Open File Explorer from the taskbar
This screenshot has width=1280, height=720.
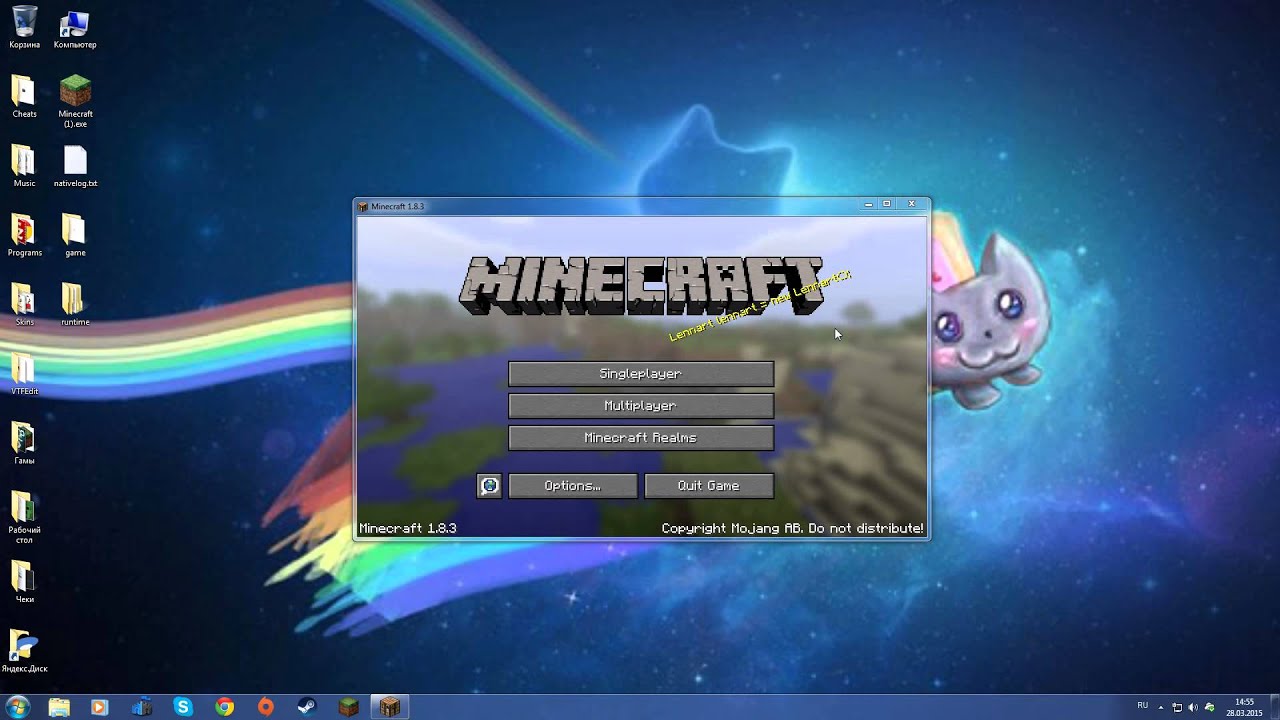point(59,707)
